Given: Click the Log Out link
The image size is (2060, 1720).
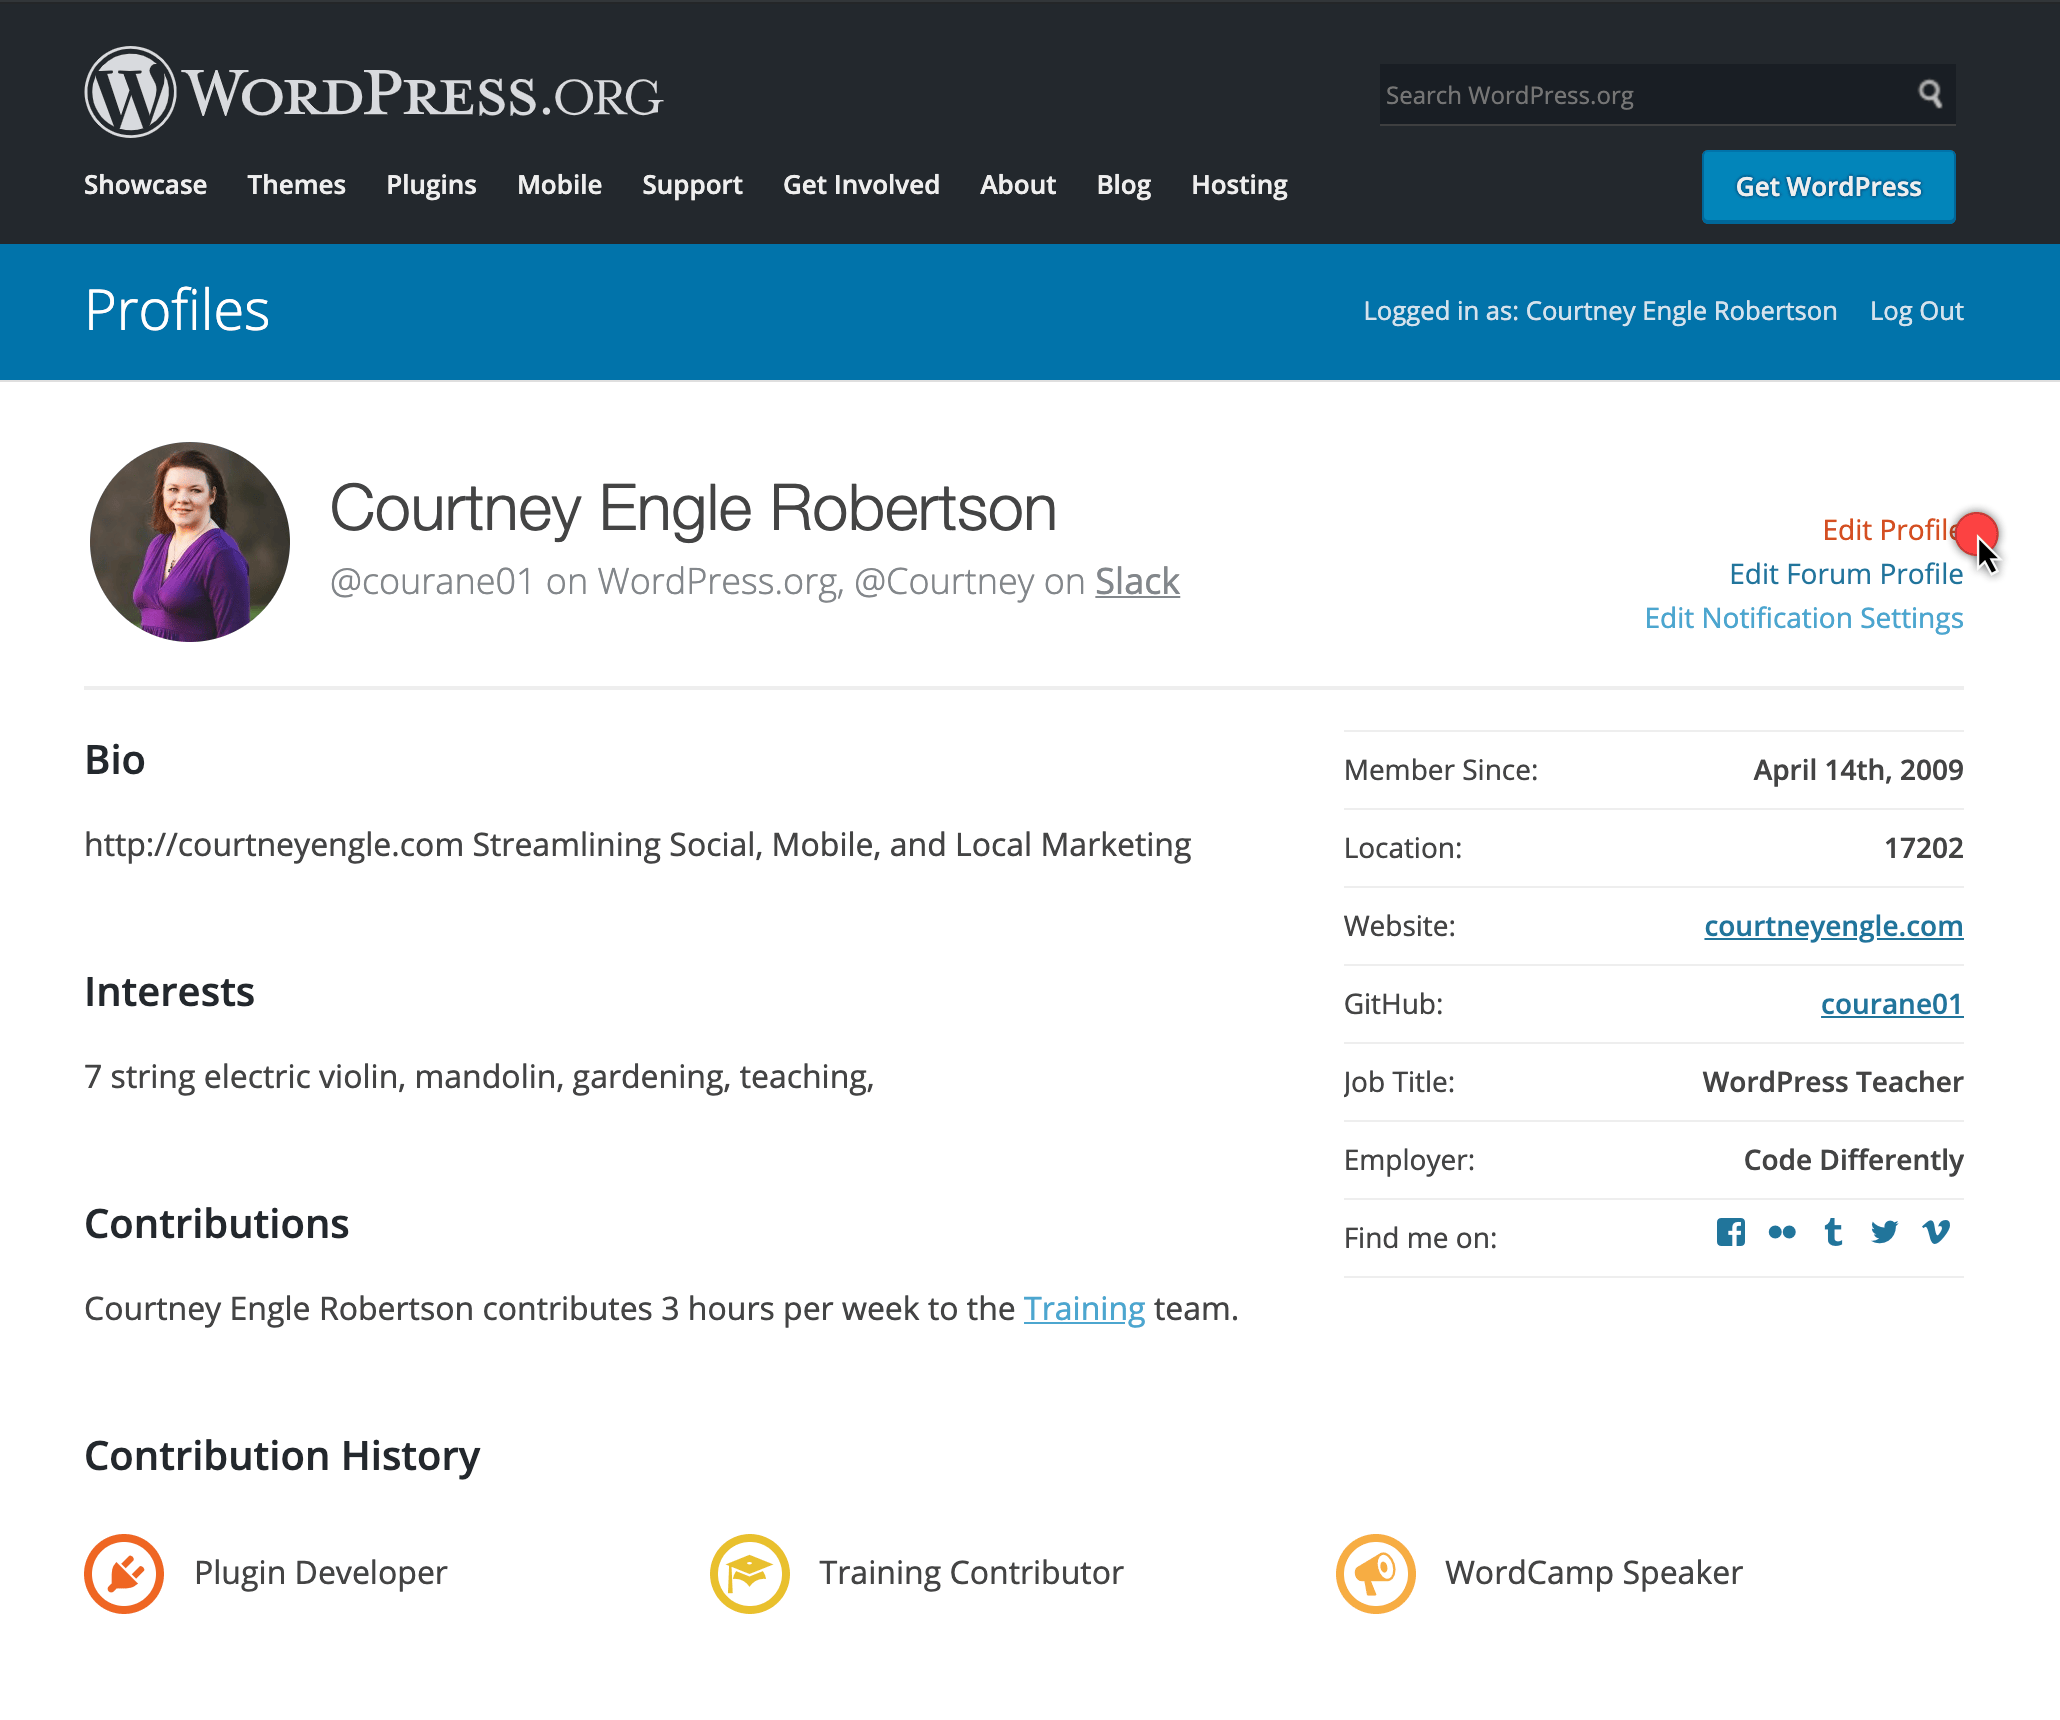Looking at the screenshot, I should [x=1916, y=311].
